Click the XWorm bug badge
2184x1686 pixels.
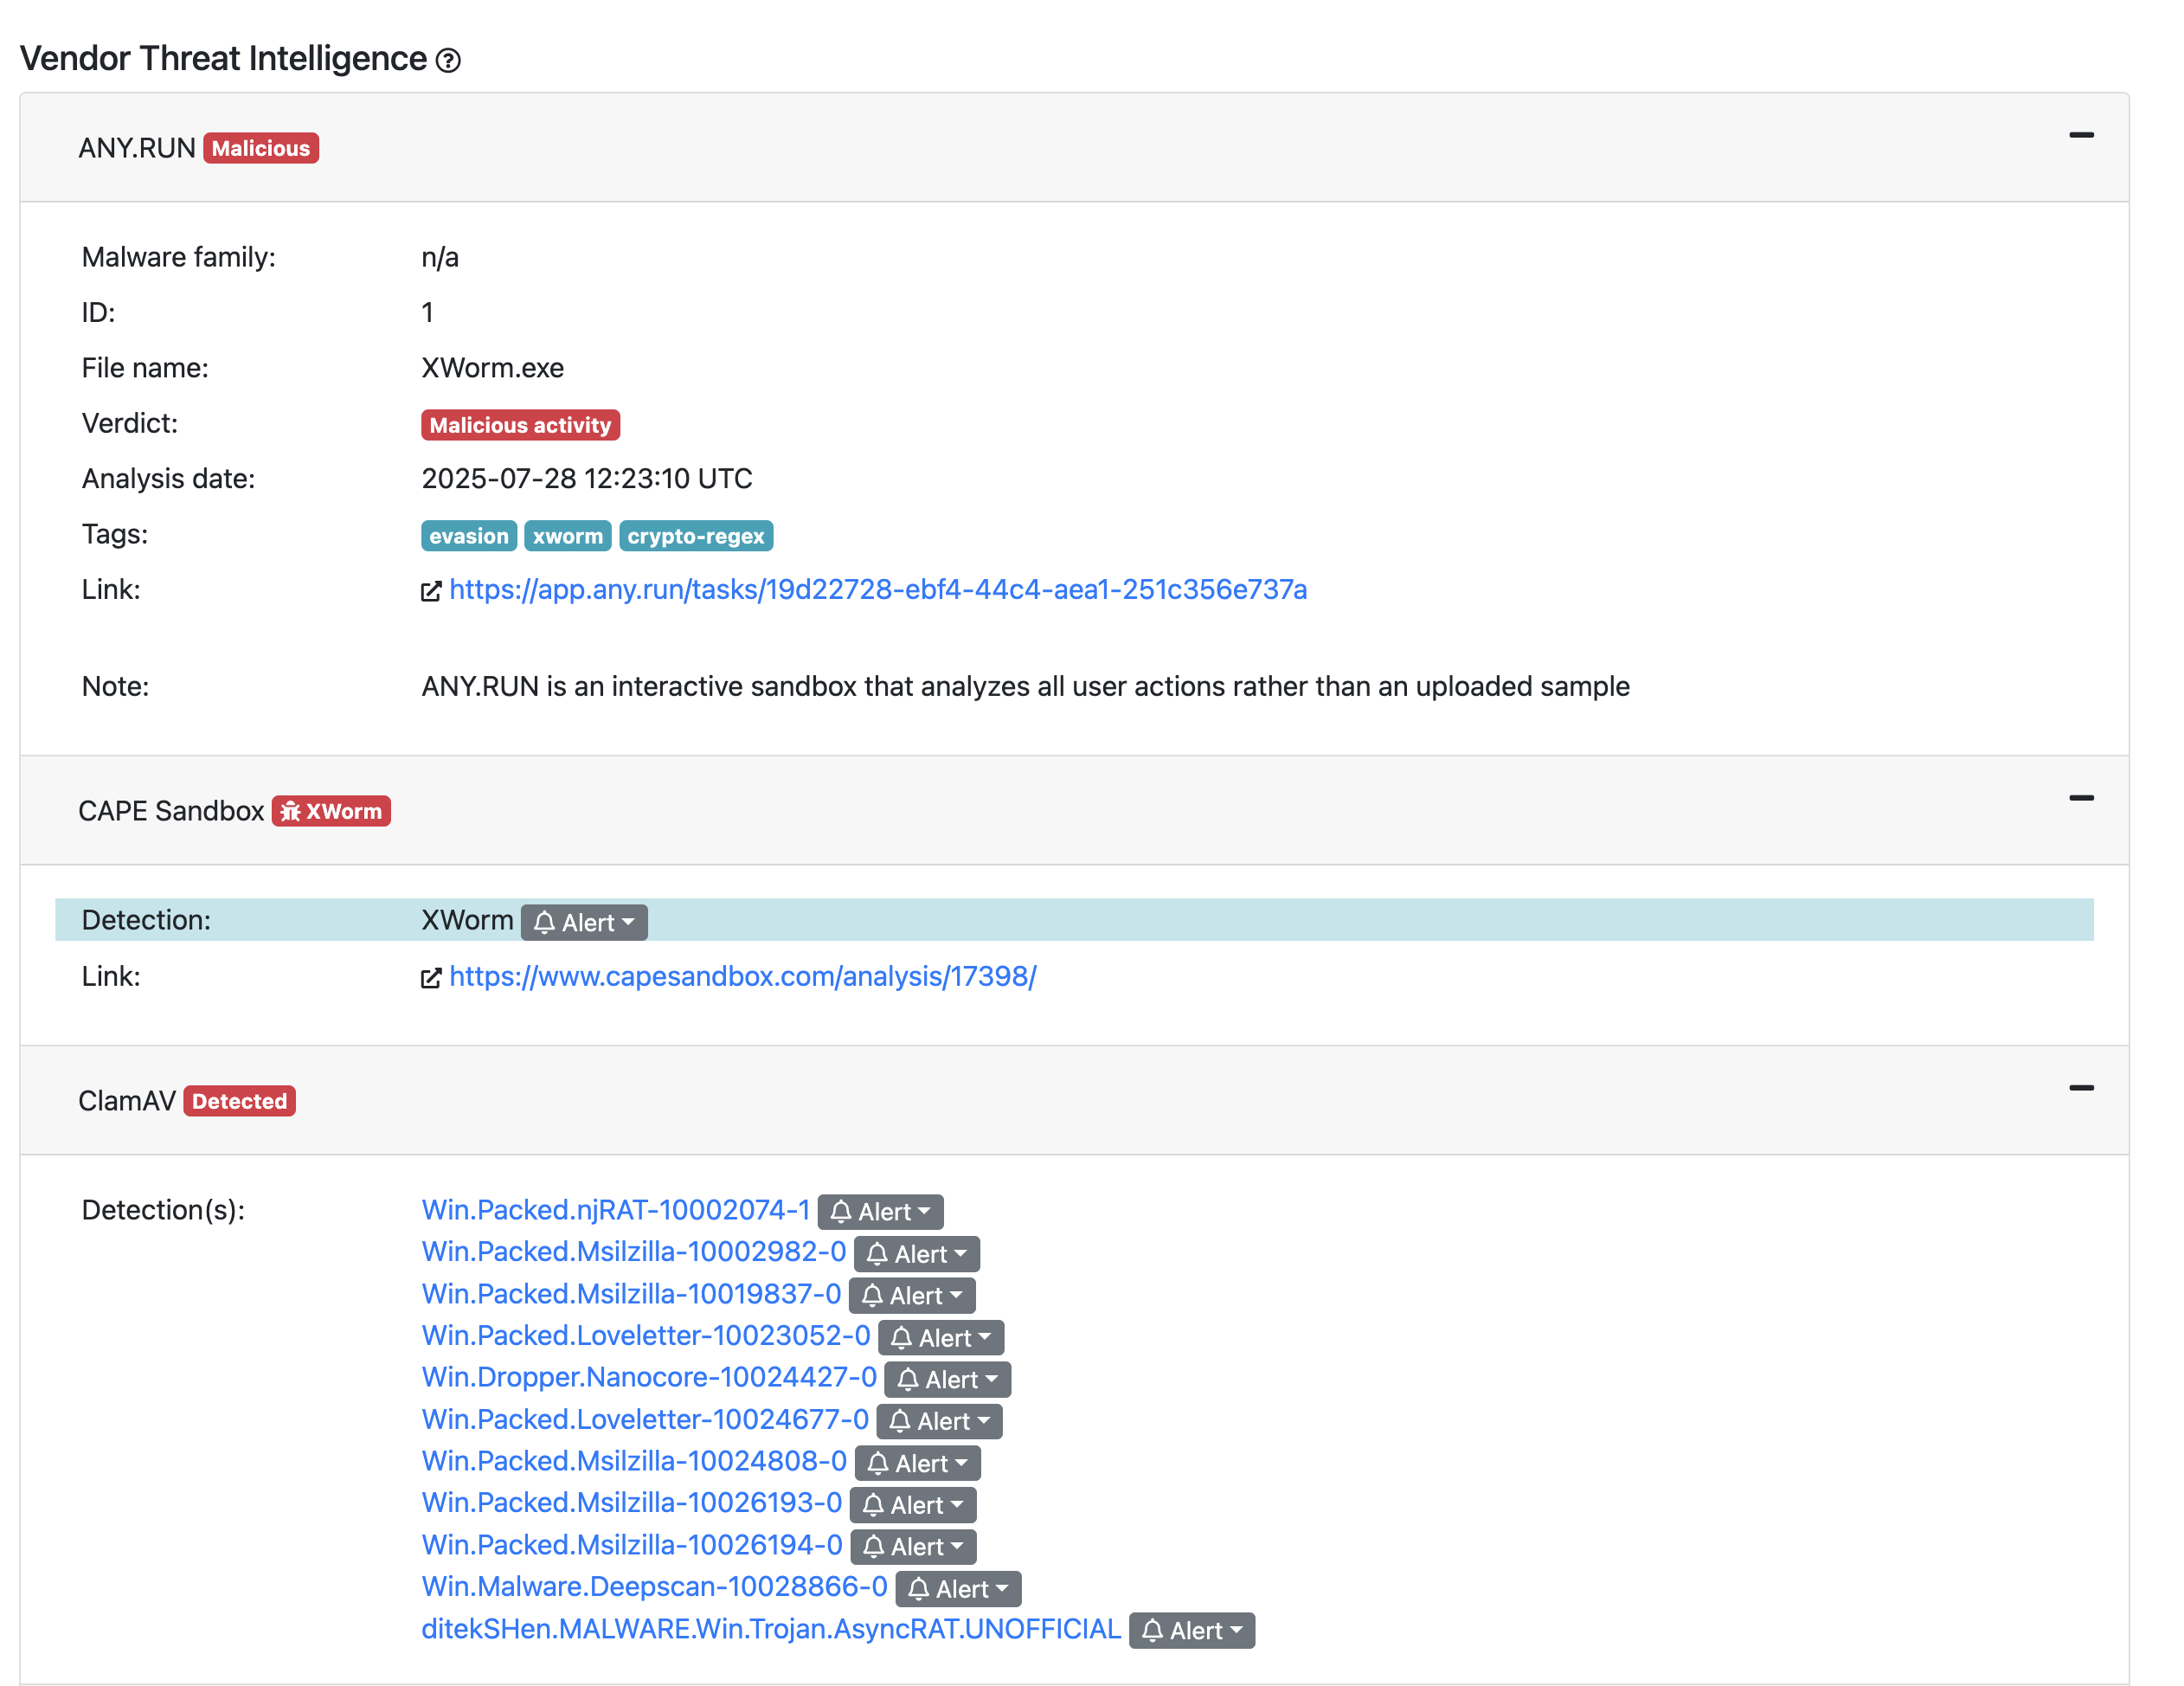click(331, 811)
